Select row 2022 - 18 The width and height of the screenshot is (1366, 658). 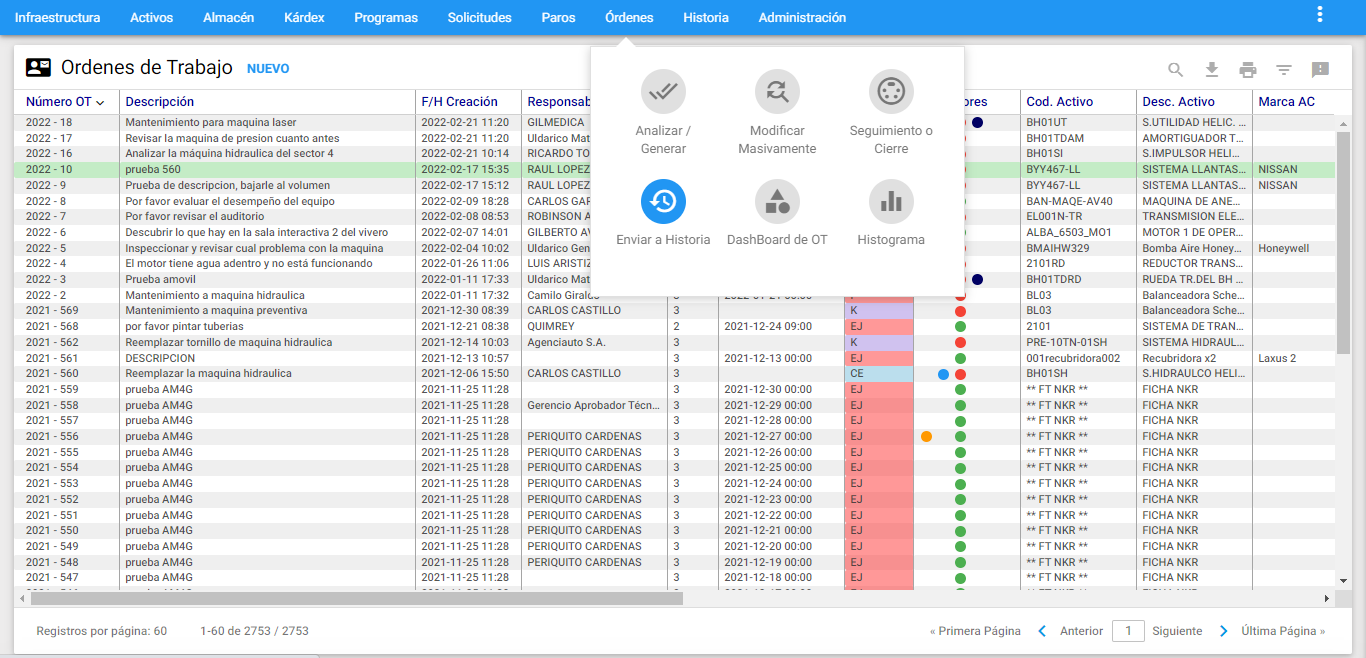pyautogui.click(x=675, y=122)
